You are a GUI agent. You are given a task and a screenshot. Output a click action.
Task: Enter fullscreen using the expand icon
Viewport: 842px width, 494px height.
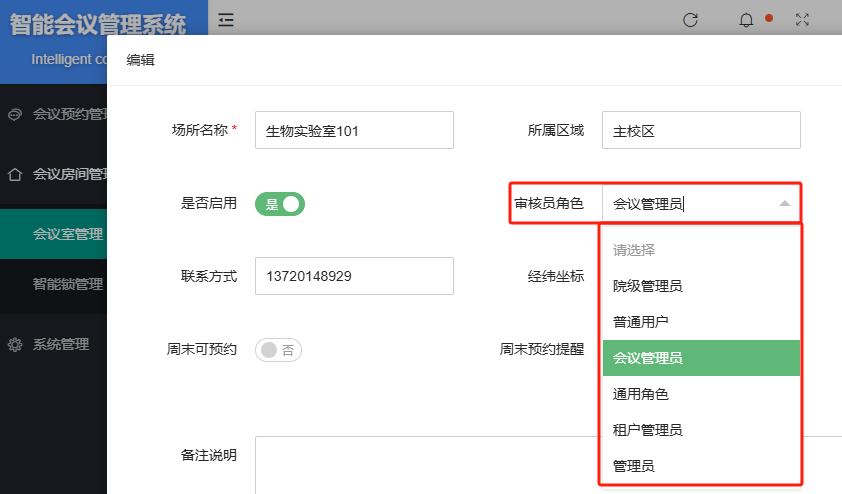801,19
